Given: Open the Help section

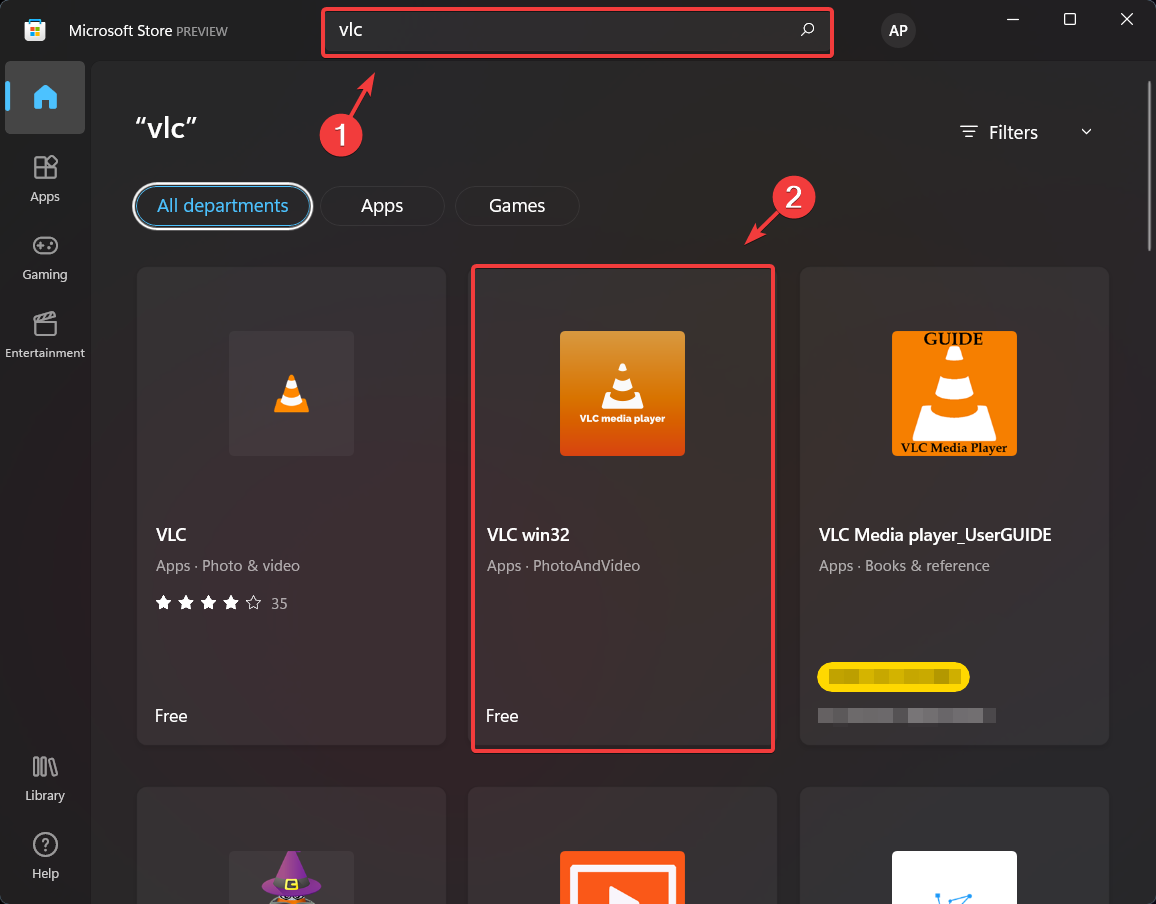Looking at the screenshot, I should pos(44,855).
